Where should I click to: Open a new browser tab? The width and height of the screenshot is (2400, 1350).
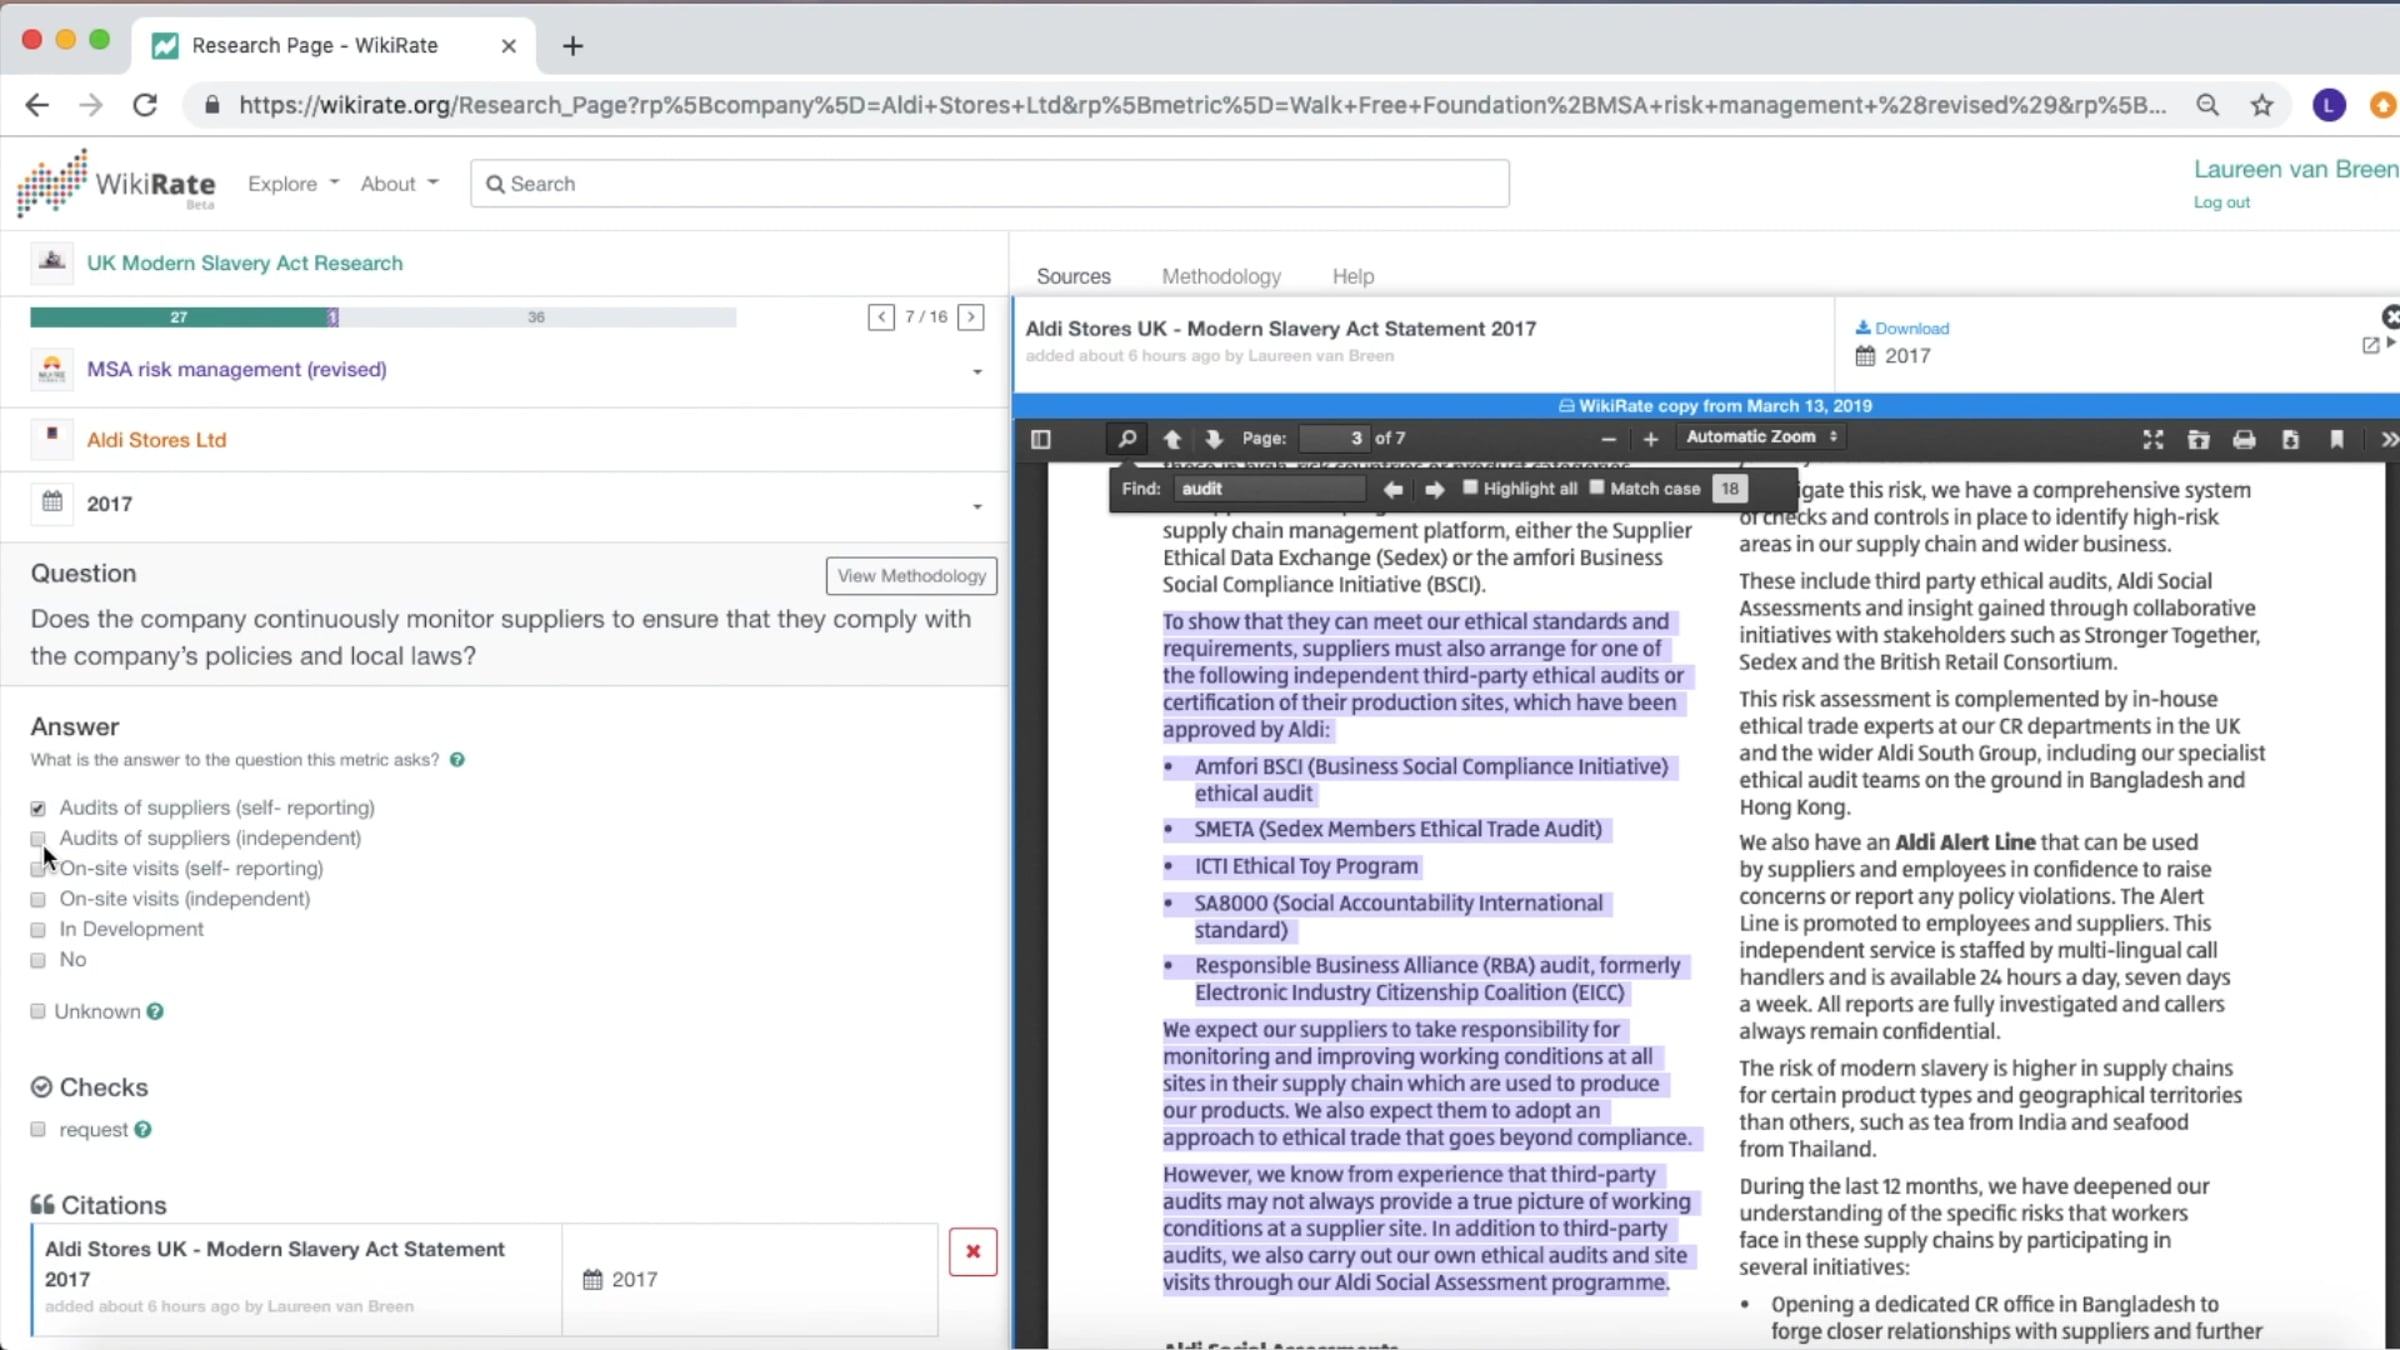point(572,46)
